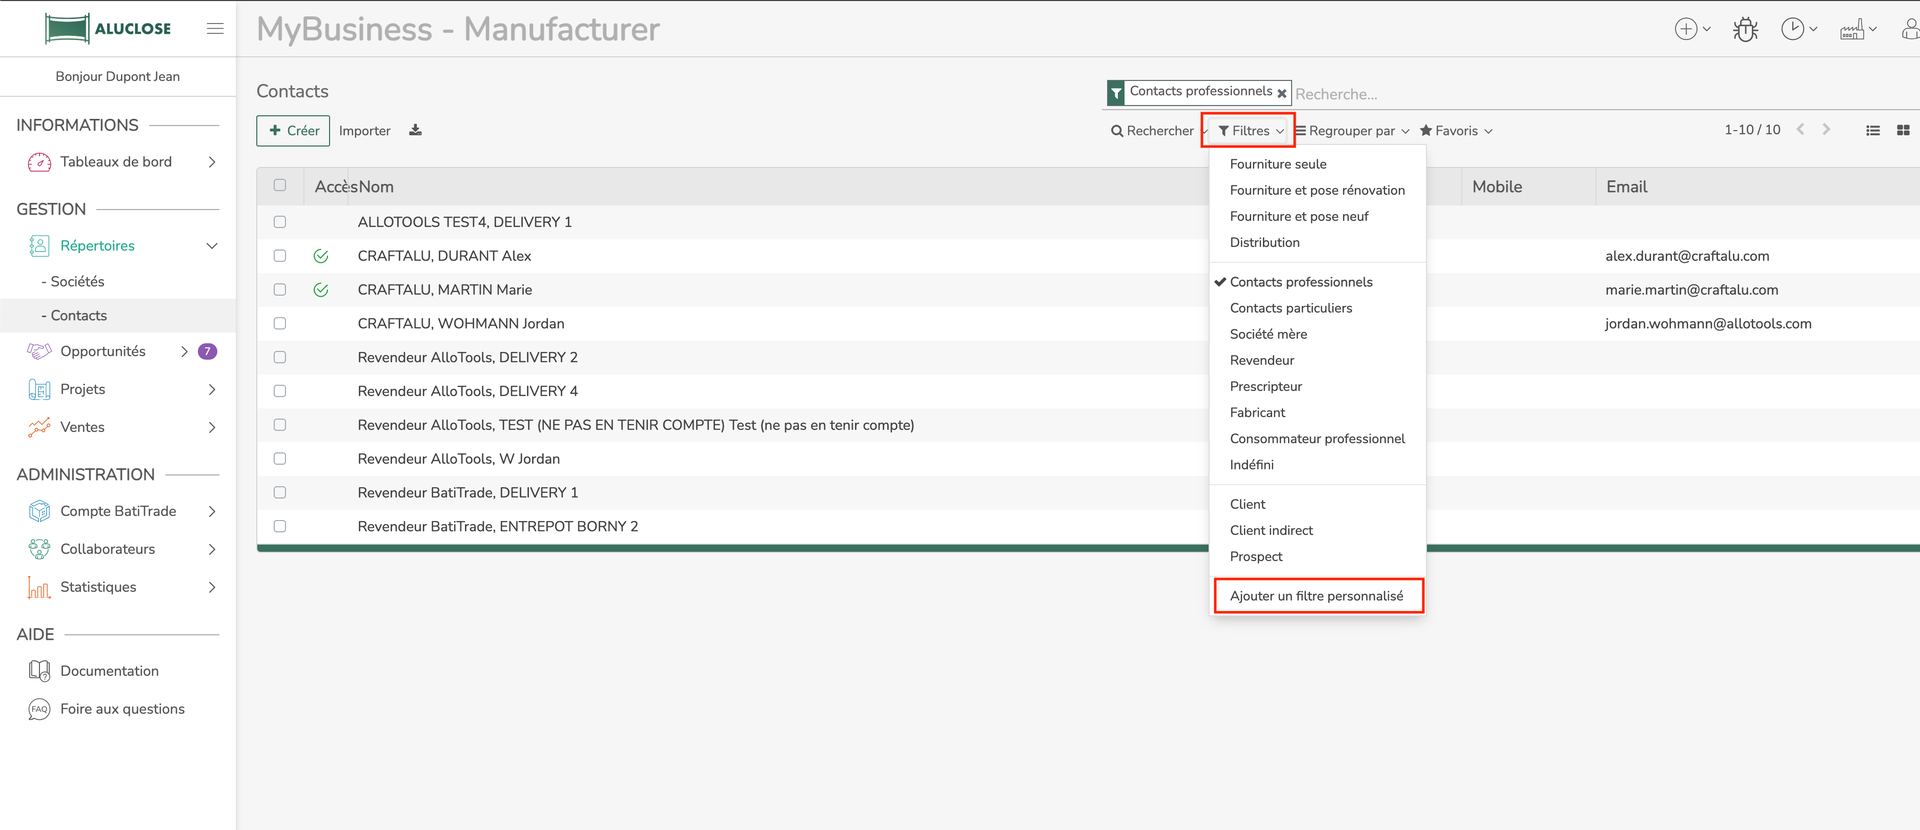
Task: Focus the Recherche search field
Action: point(1600,94)
